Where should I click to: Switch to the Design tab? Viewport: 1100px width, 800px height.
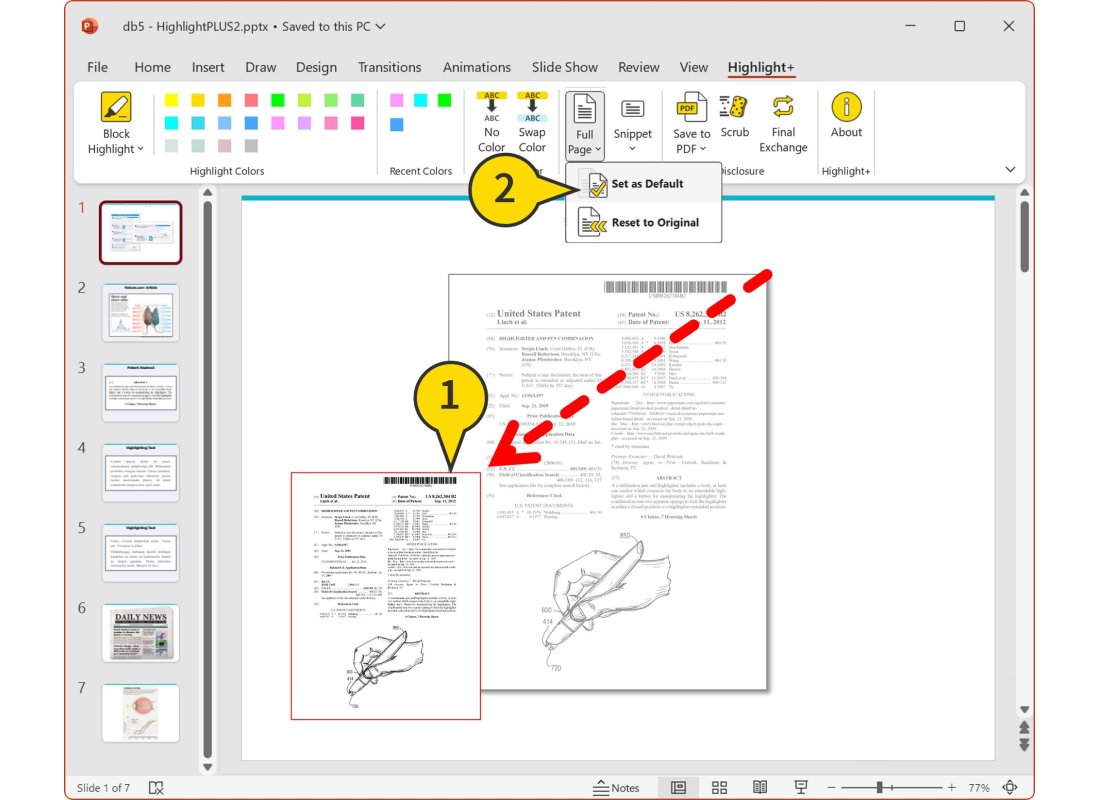point(316,67)
